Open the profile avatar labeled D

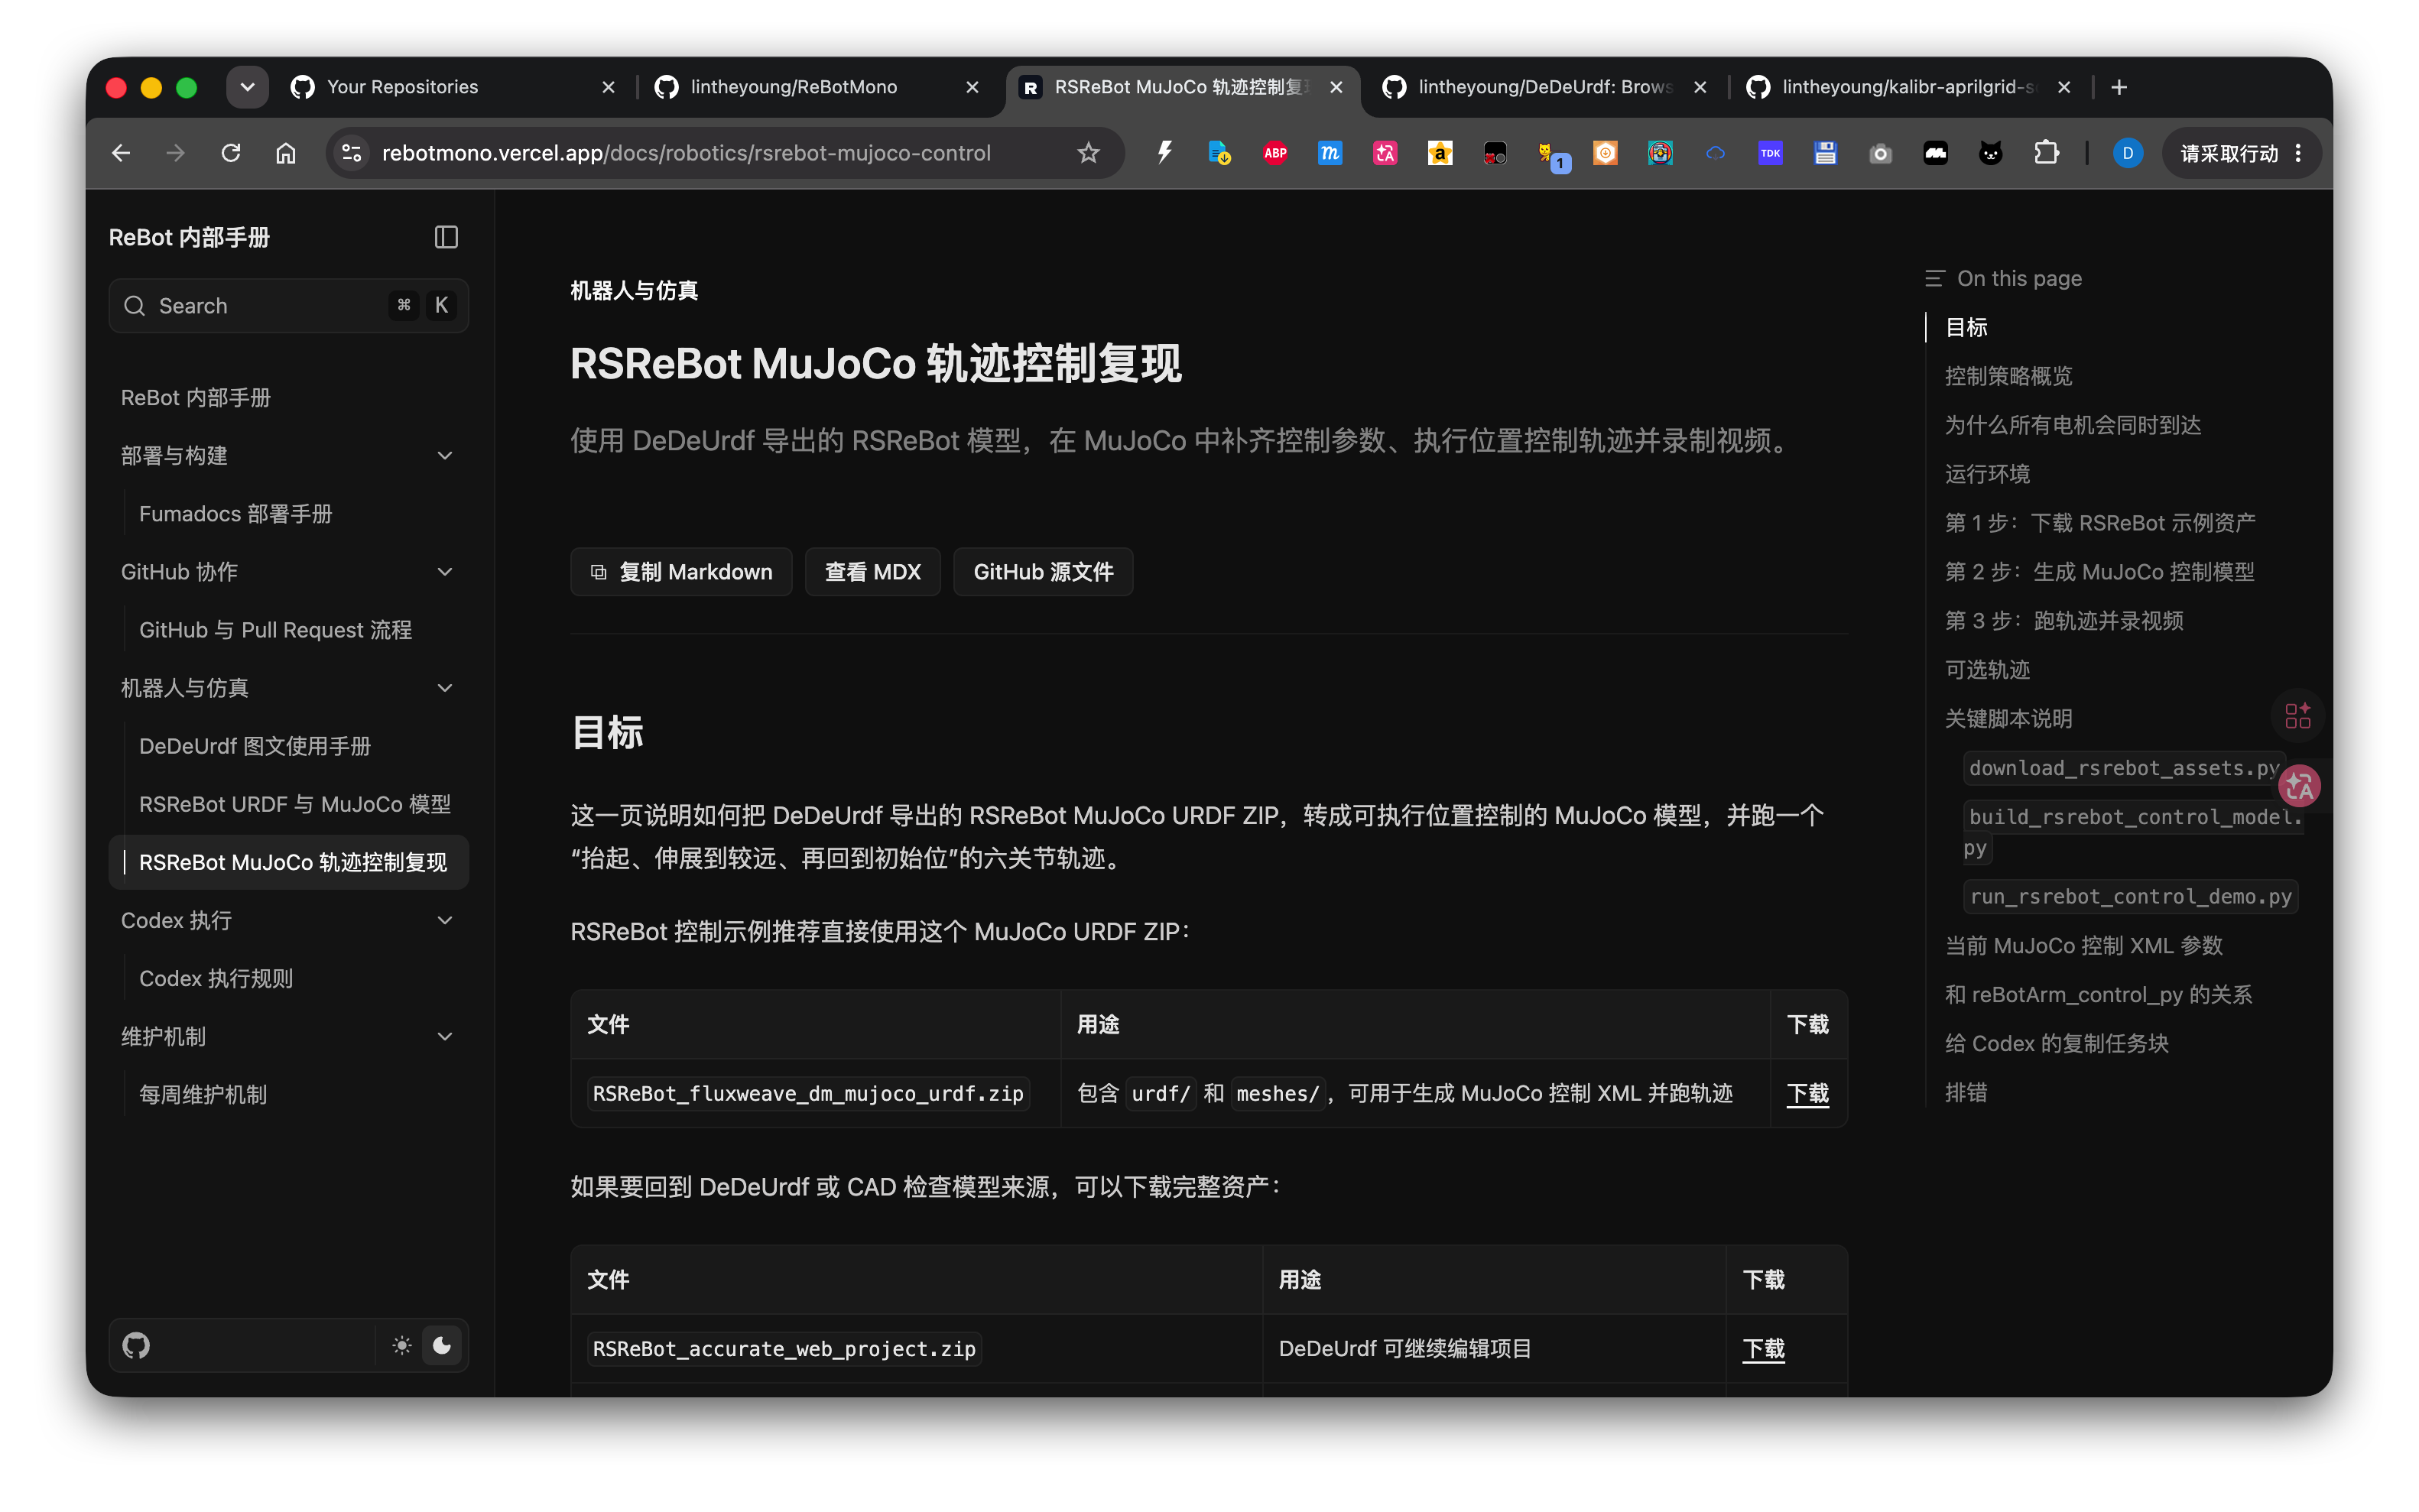click(2127, 153)
